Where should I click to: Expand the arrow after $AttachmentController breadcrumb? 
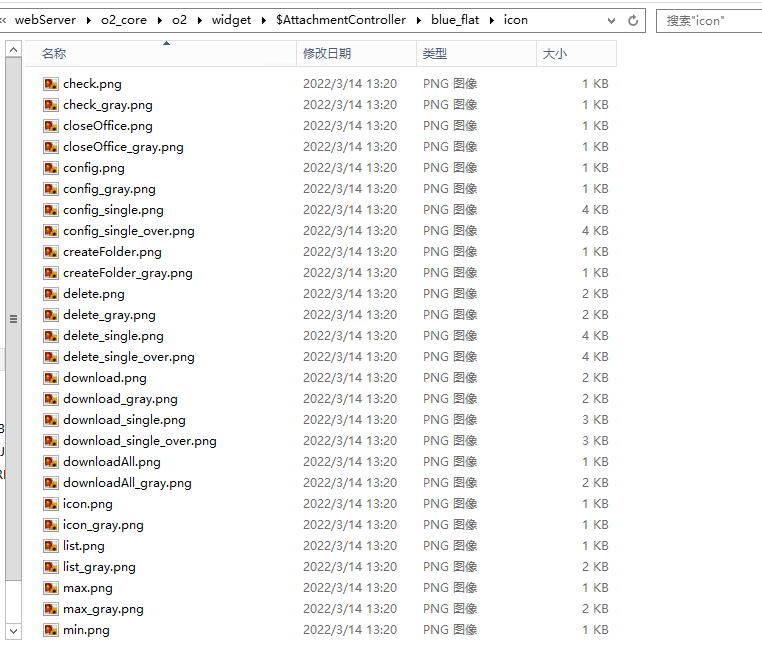418,20
